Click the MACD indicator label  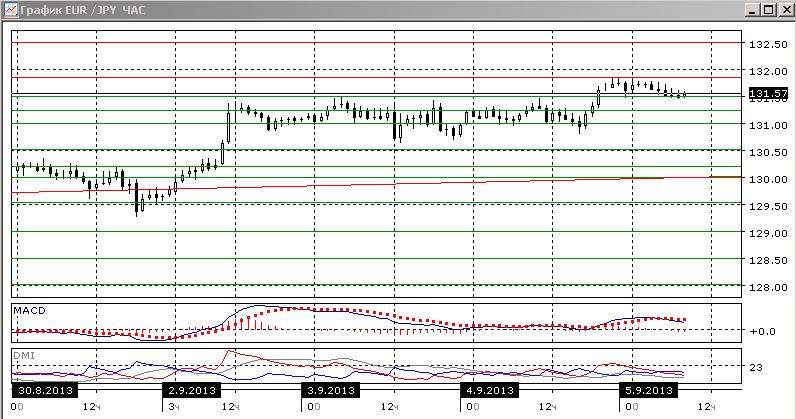pos(29,310)
